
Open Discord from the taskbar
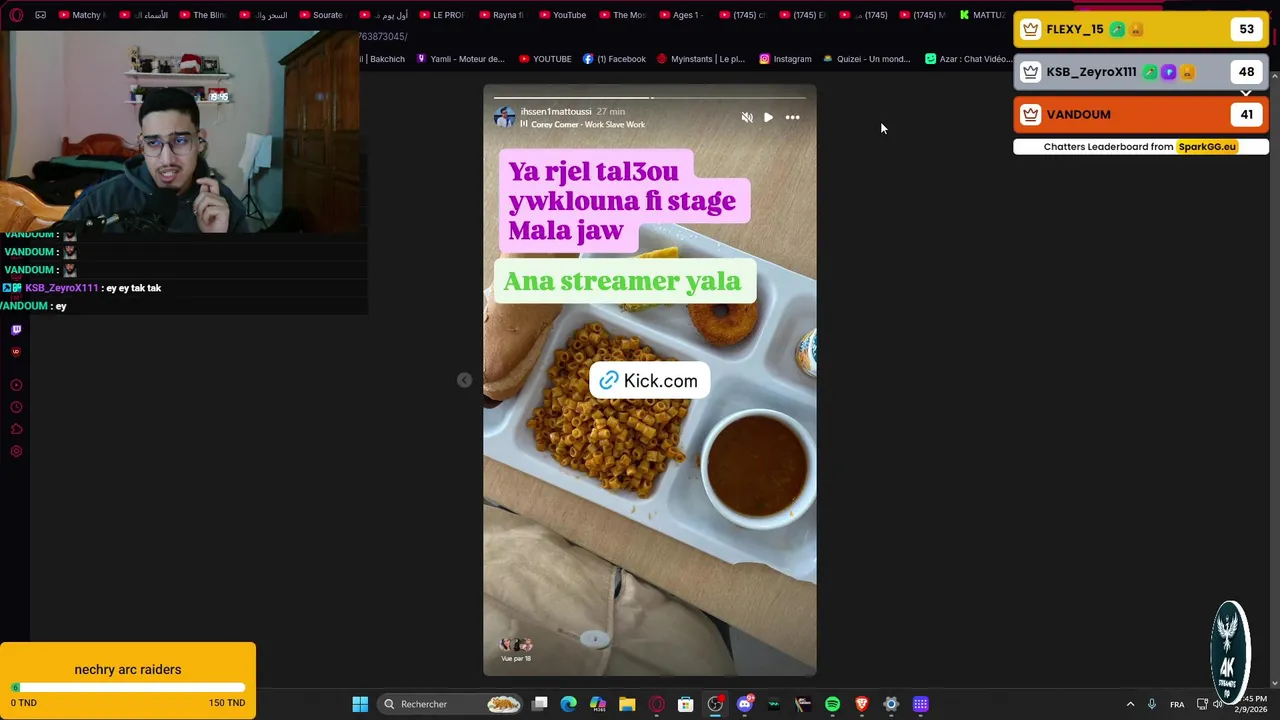click(744, 704)
